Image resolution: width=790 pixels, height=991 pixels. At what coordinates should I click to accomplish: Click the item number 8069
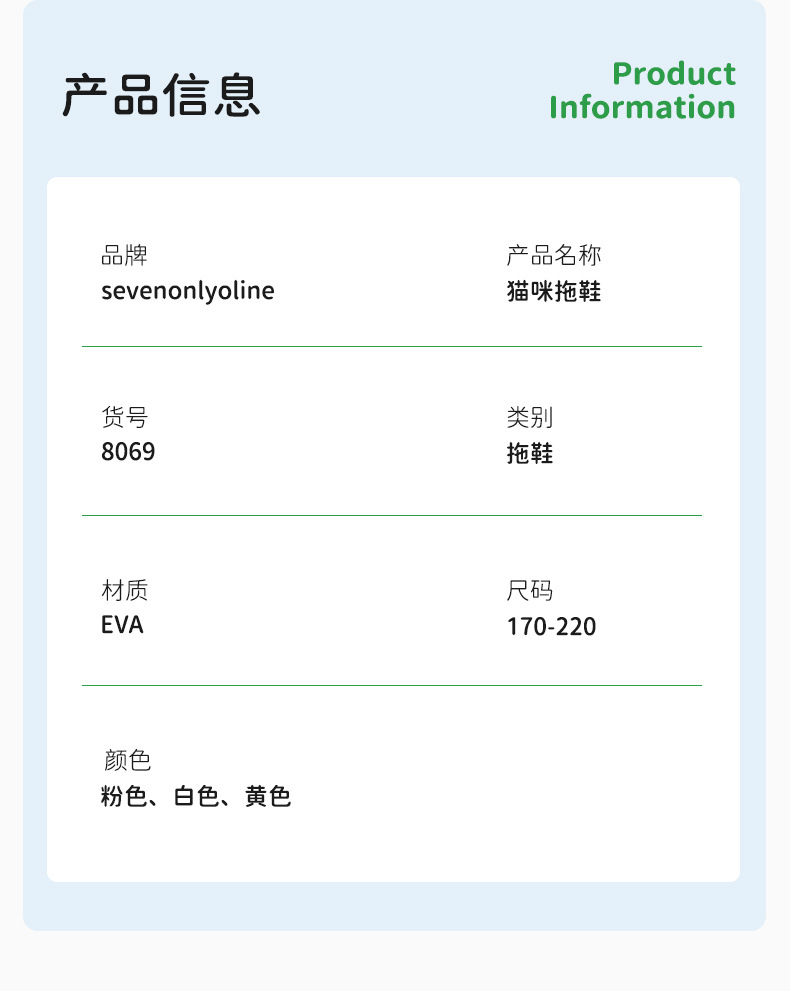pos(128,452)
